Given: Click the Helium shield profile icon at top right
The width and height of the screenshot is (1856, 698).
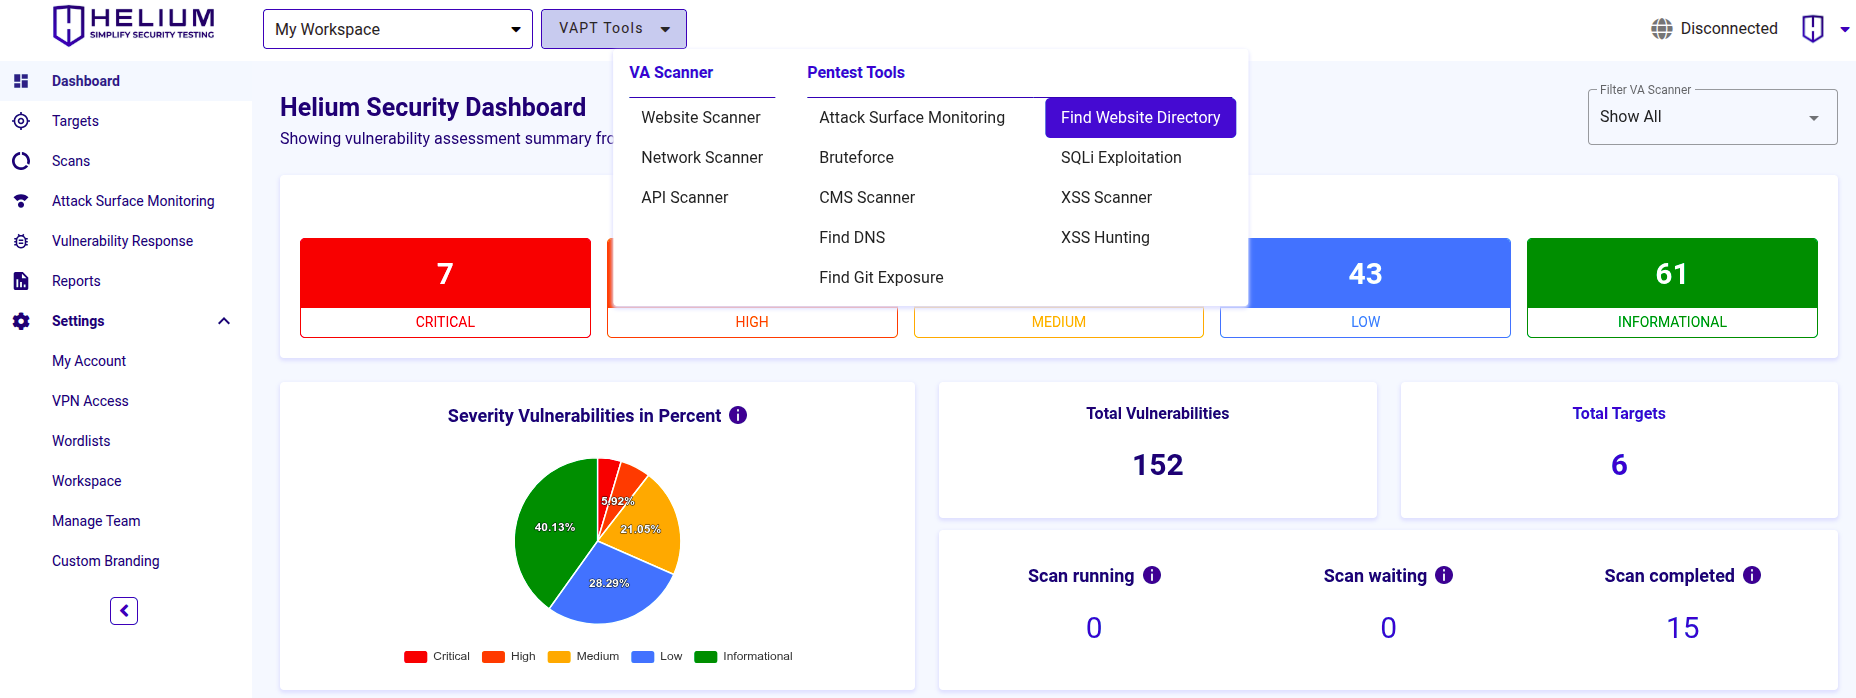Looking at the screenshot, I should (x=1812, y=29).
